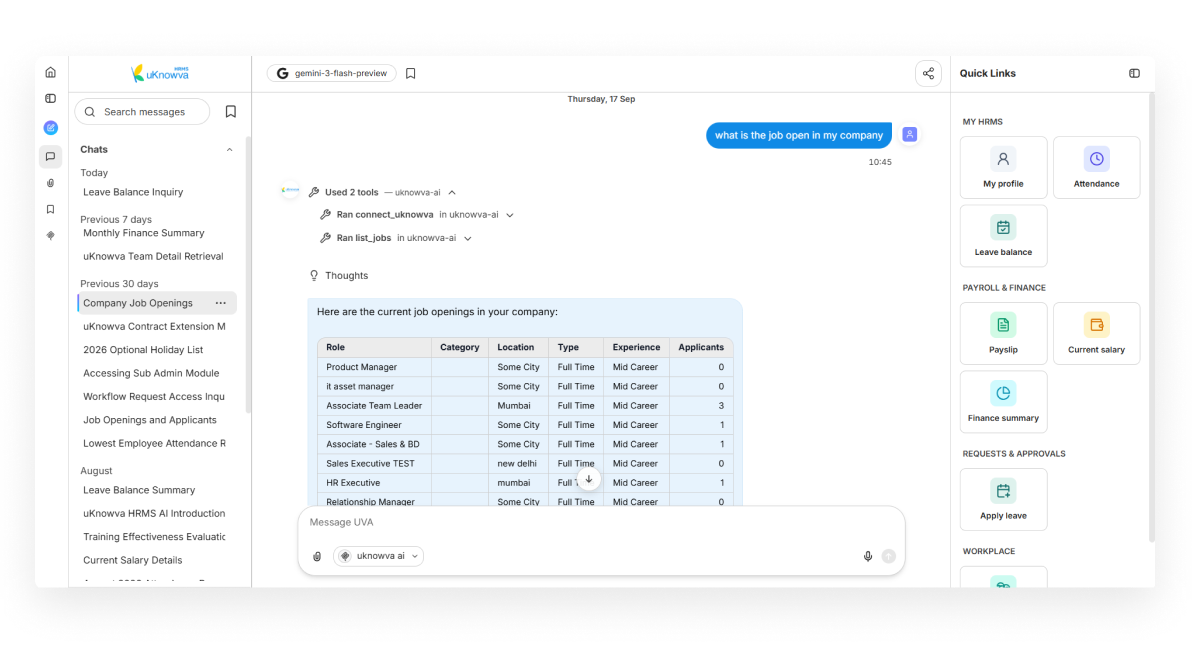
Task: Activate microphone voice input
Action: point(867,556)
